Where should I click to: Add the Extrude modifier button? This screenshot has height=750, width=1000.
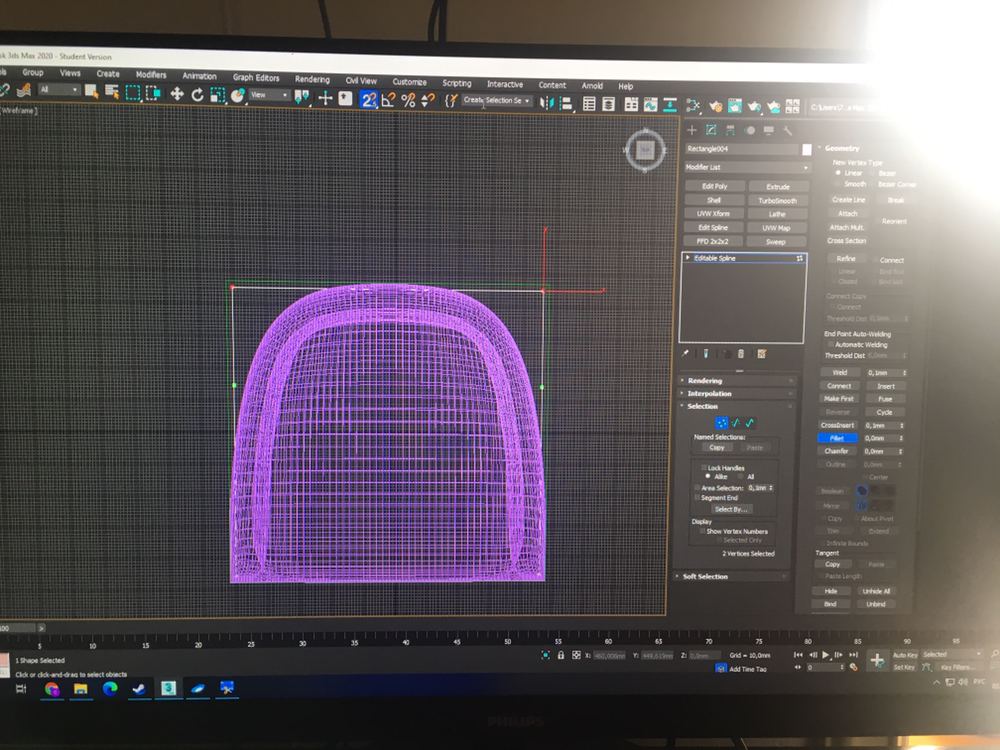pyautogui.click(x=778, y=187)
